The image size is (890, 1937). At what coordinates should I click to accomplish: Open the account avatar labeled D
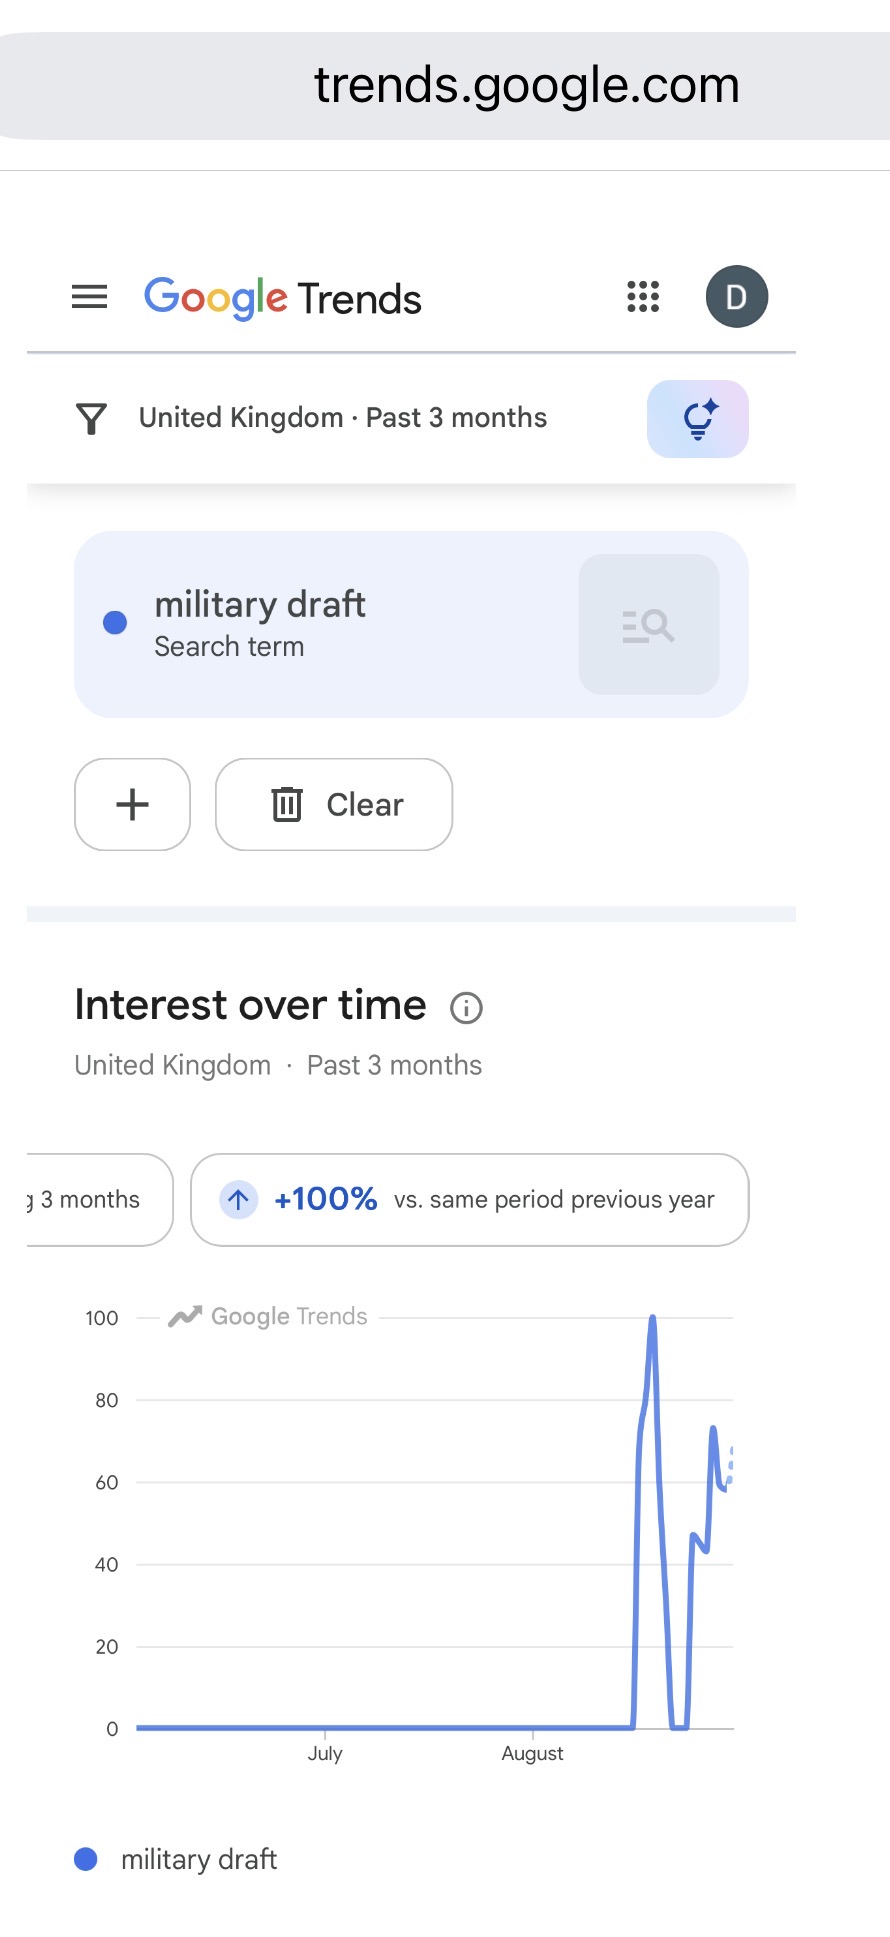(737, 297)
